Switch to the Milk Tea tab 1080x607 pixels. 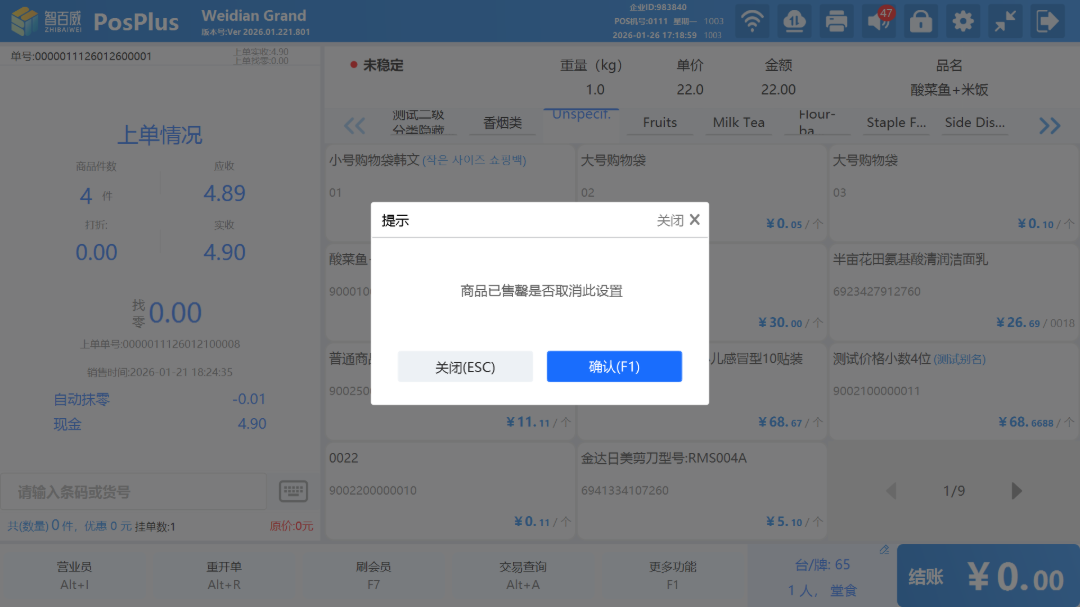738,123
